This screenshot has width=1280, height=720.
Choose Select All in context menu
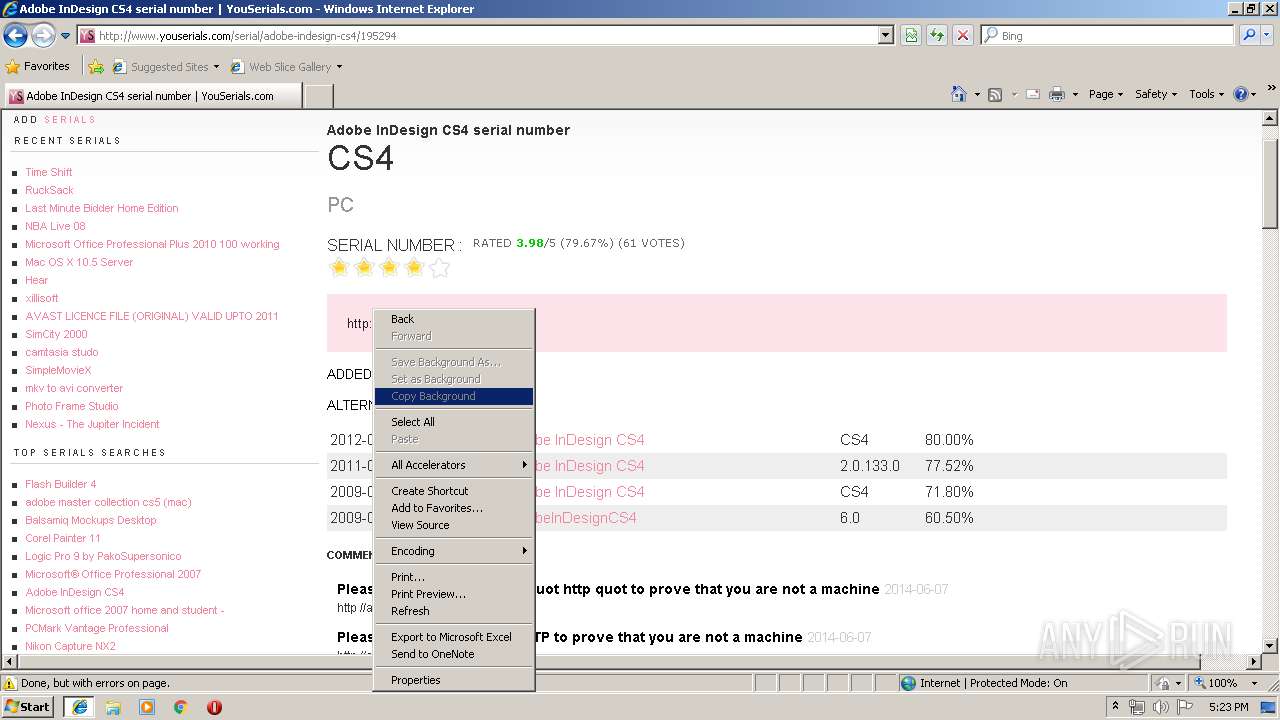[454, 422]
